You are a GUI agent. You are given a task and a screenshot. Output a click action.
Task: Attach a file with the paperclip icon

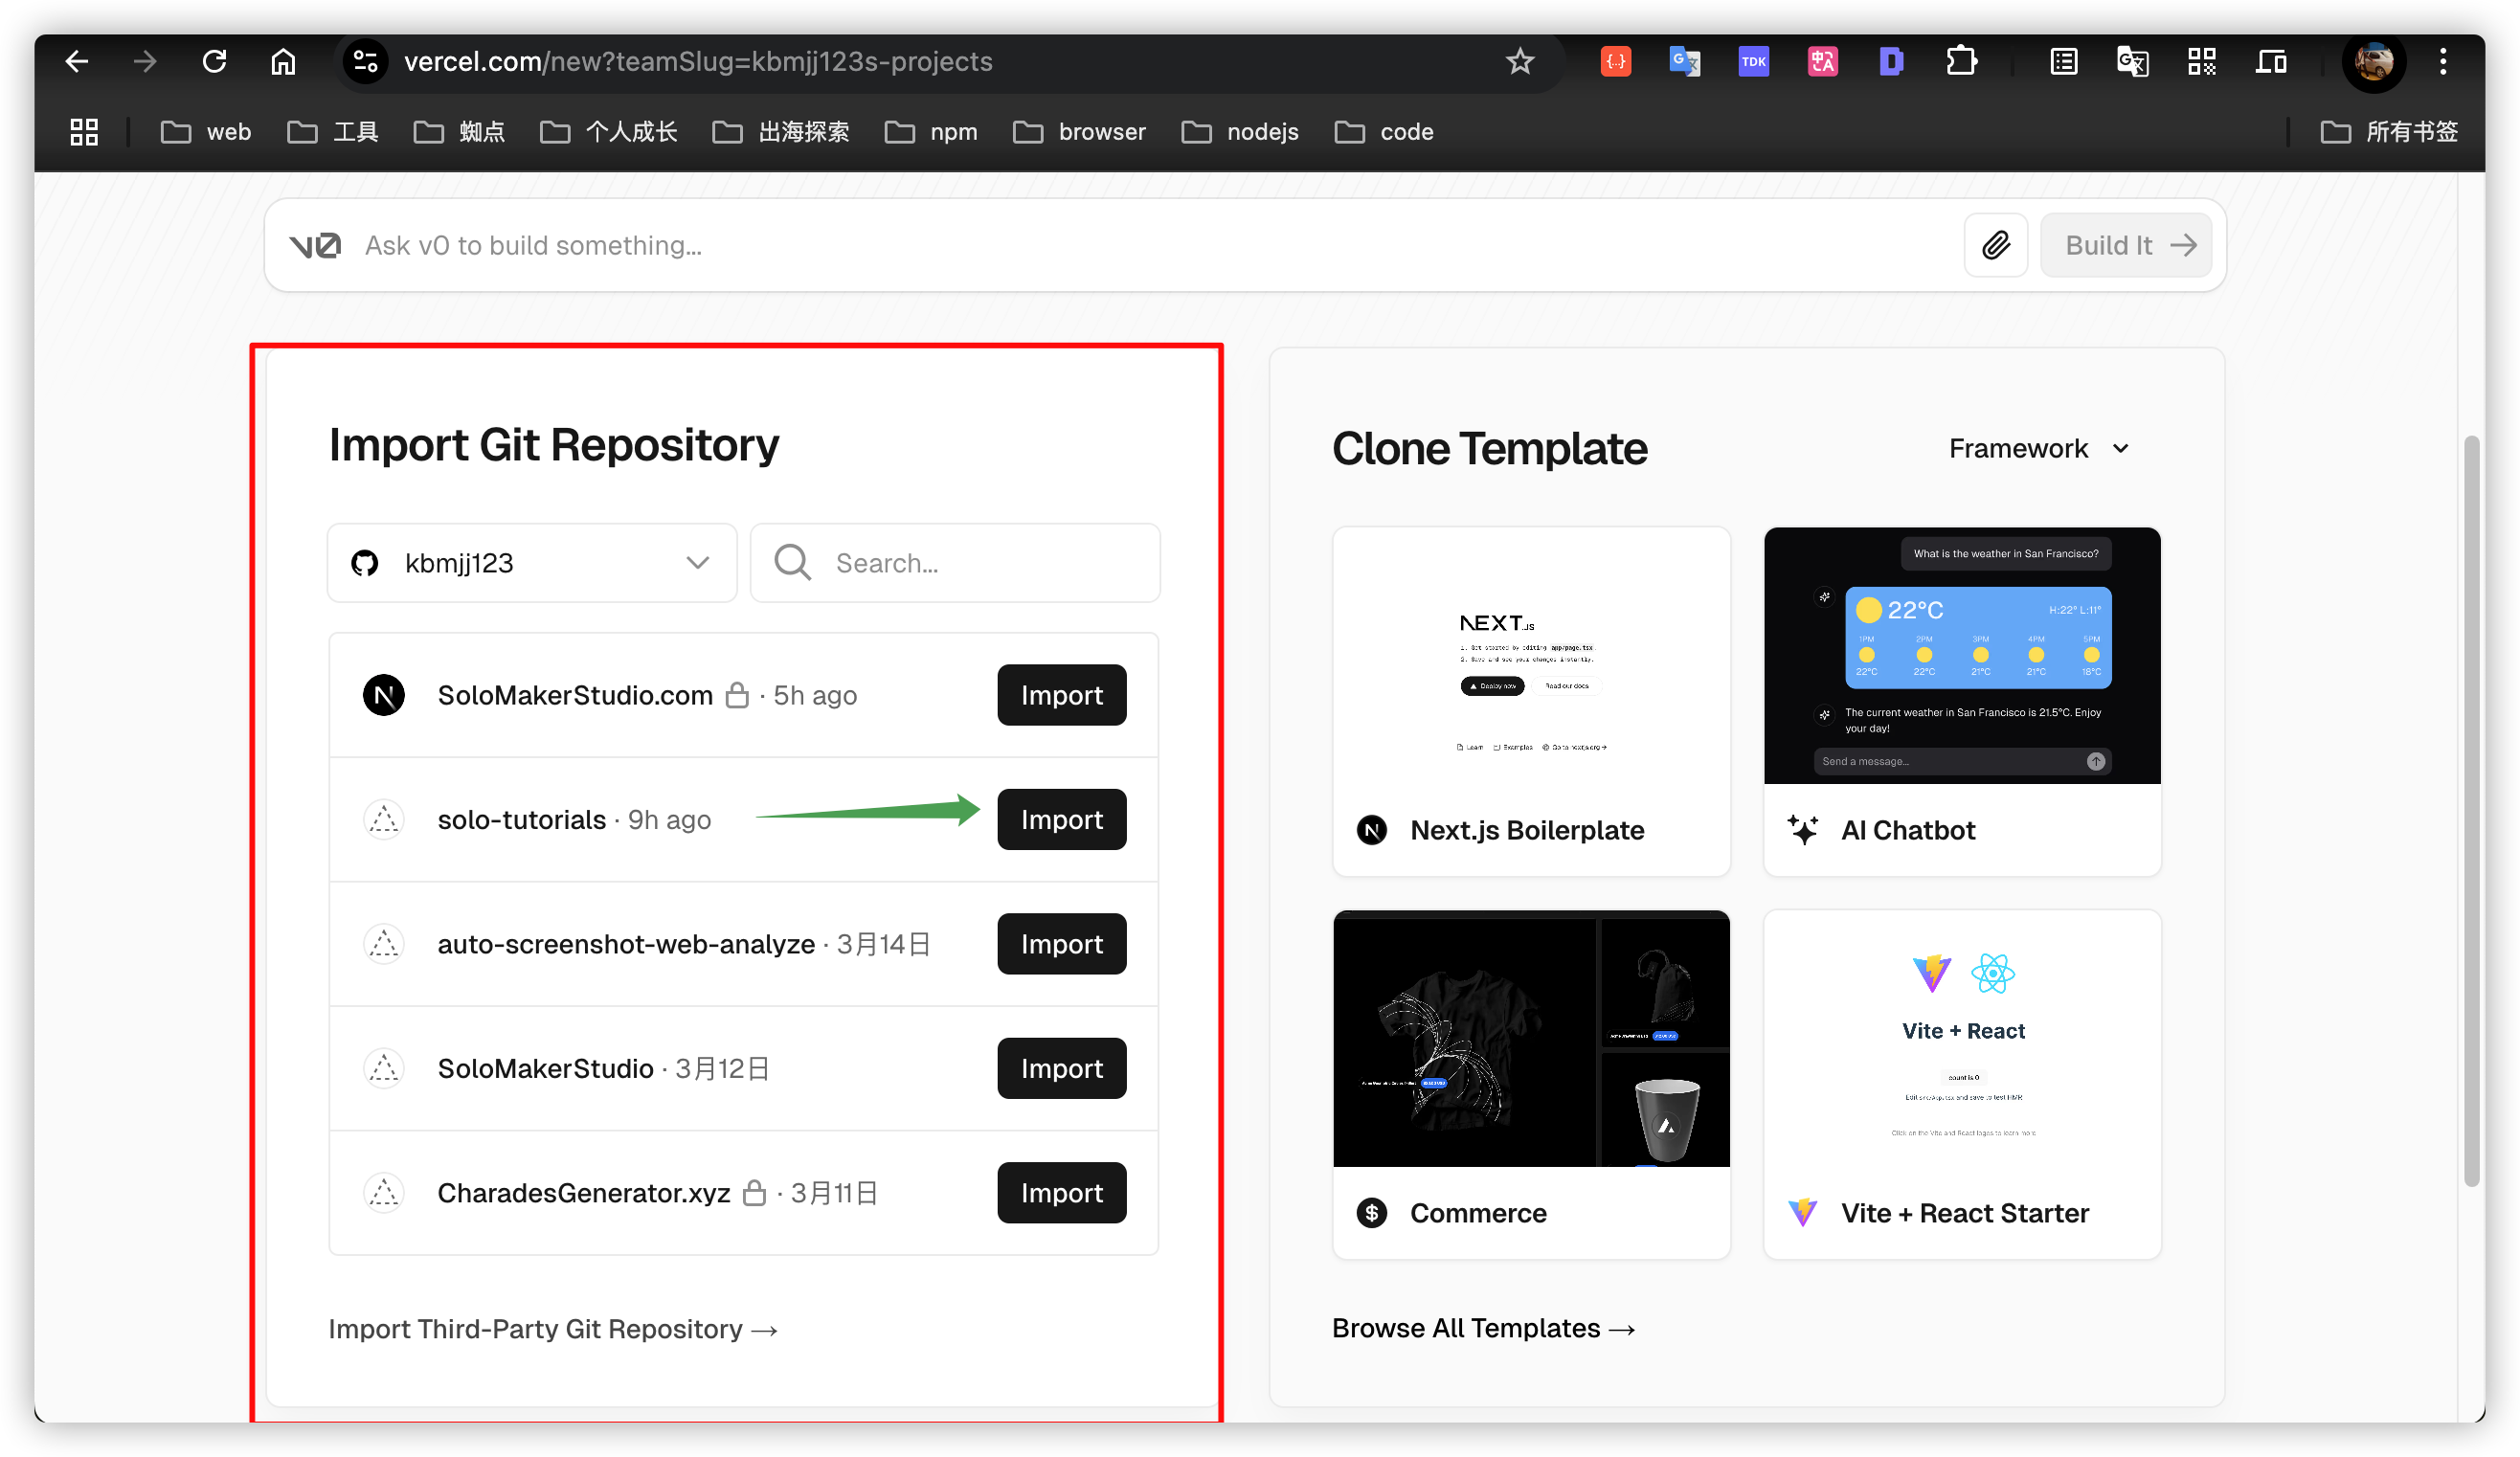[1995, 245]
